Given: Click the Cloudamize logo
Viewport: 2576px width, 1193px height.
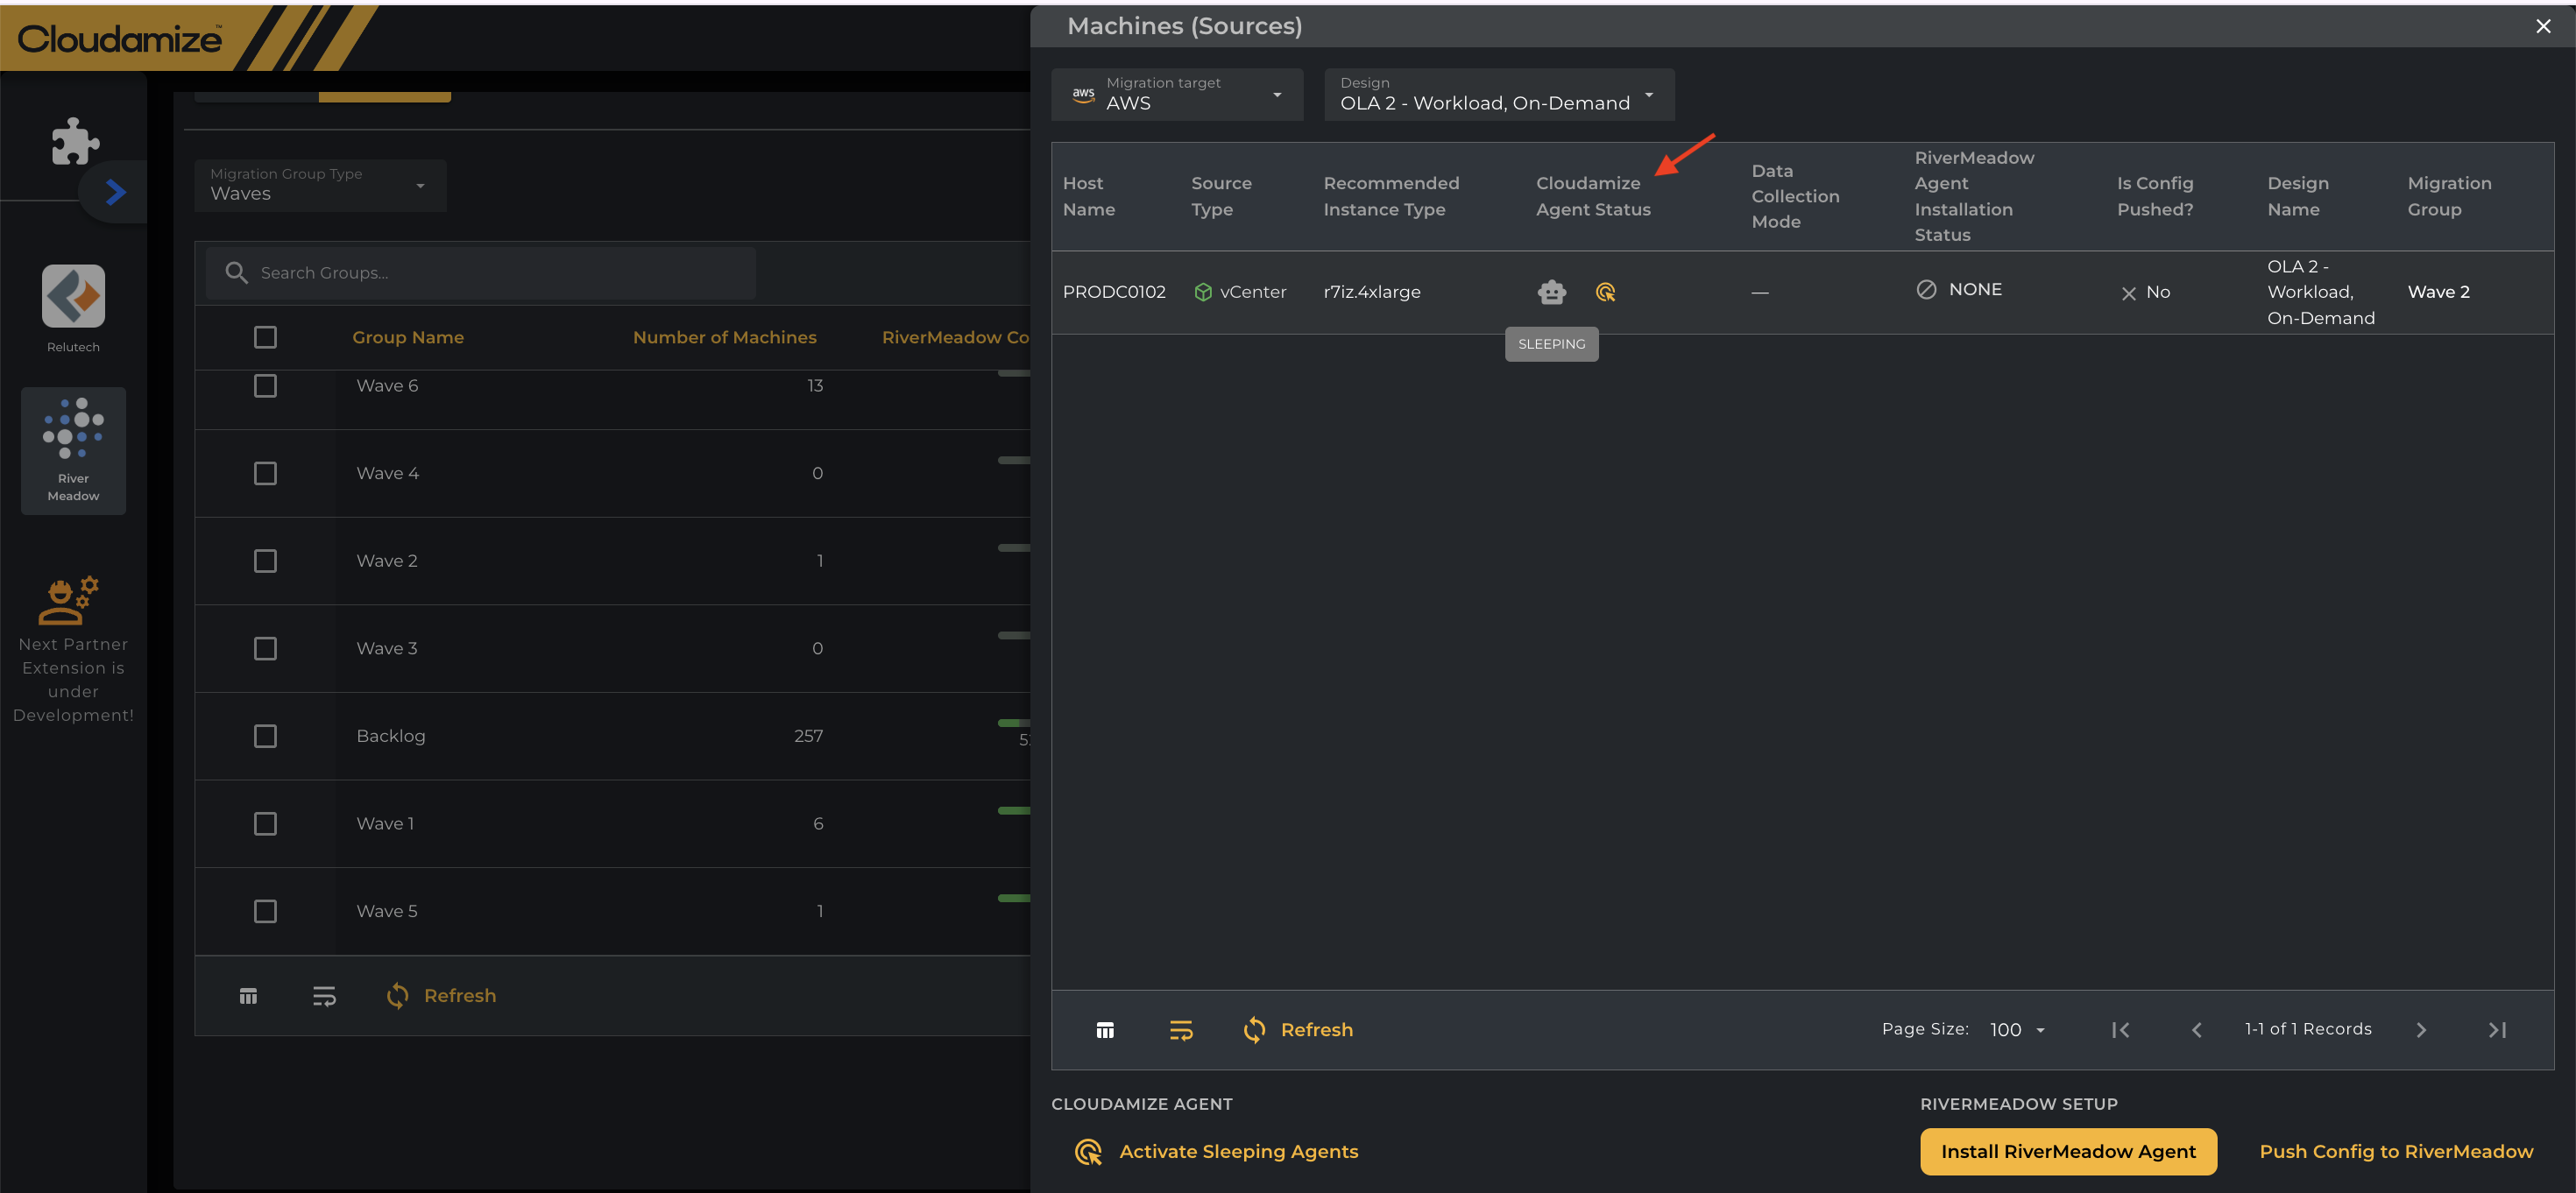Looking at the screenshot, I should coord(119,39).
